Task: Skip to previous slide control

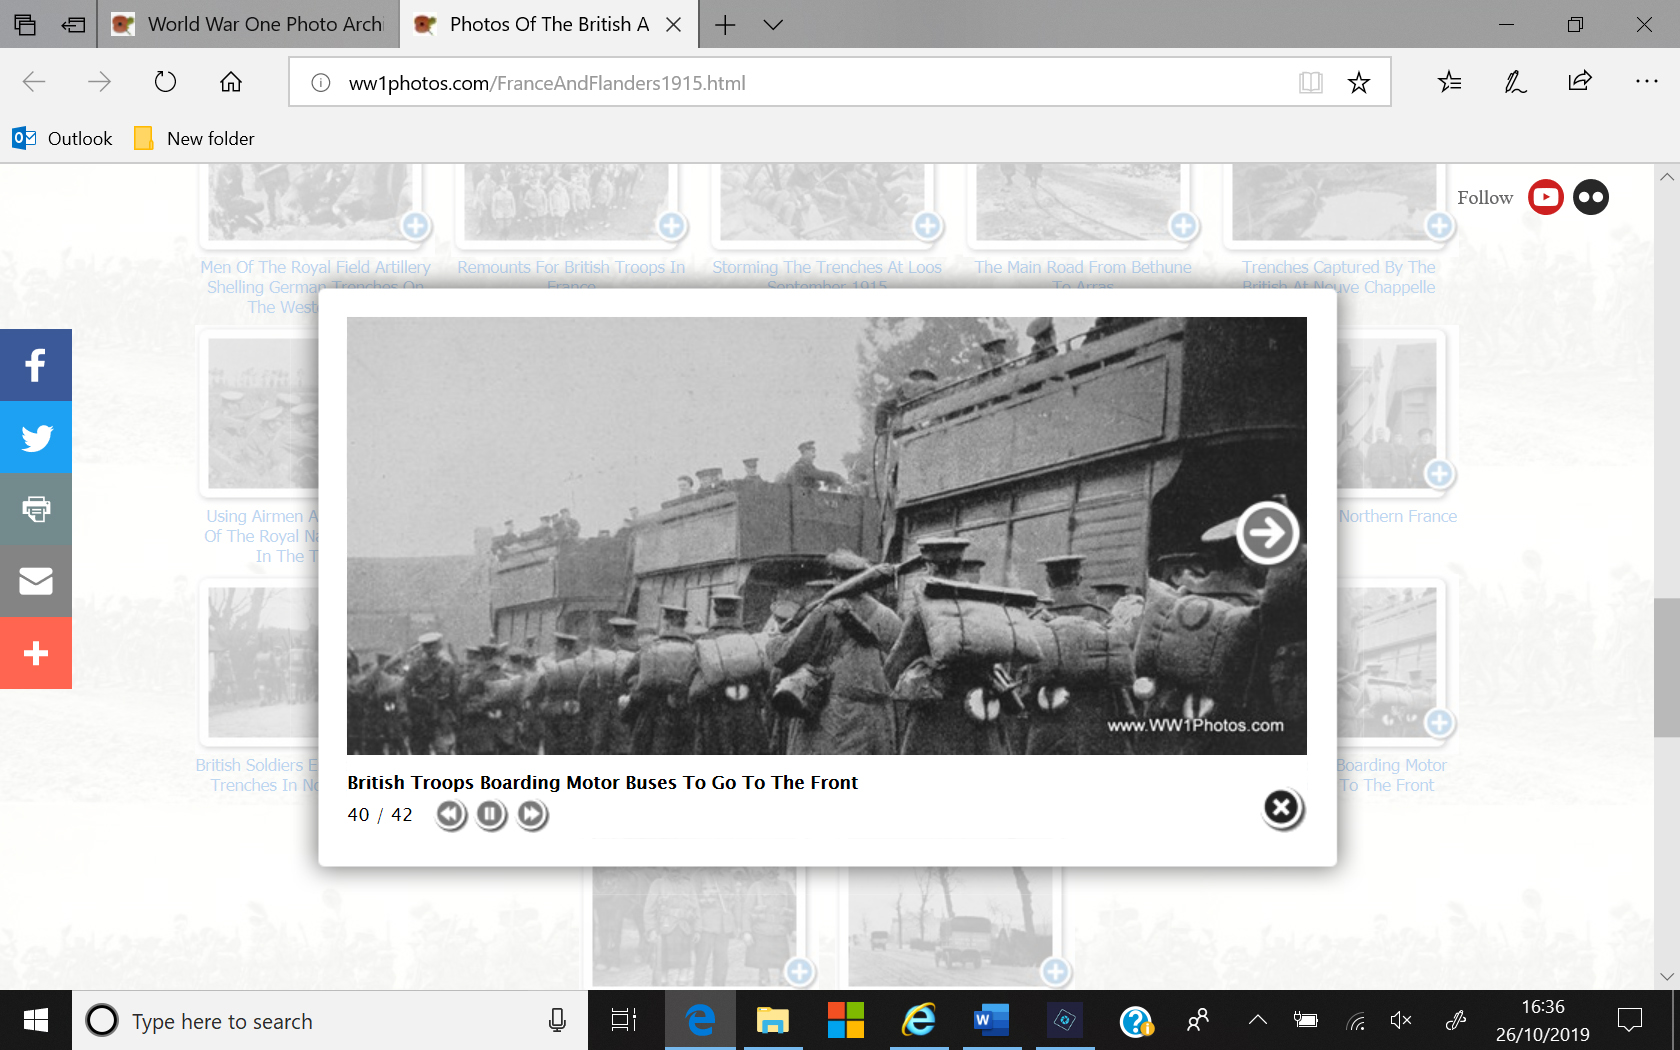Action: coord(451,815)
